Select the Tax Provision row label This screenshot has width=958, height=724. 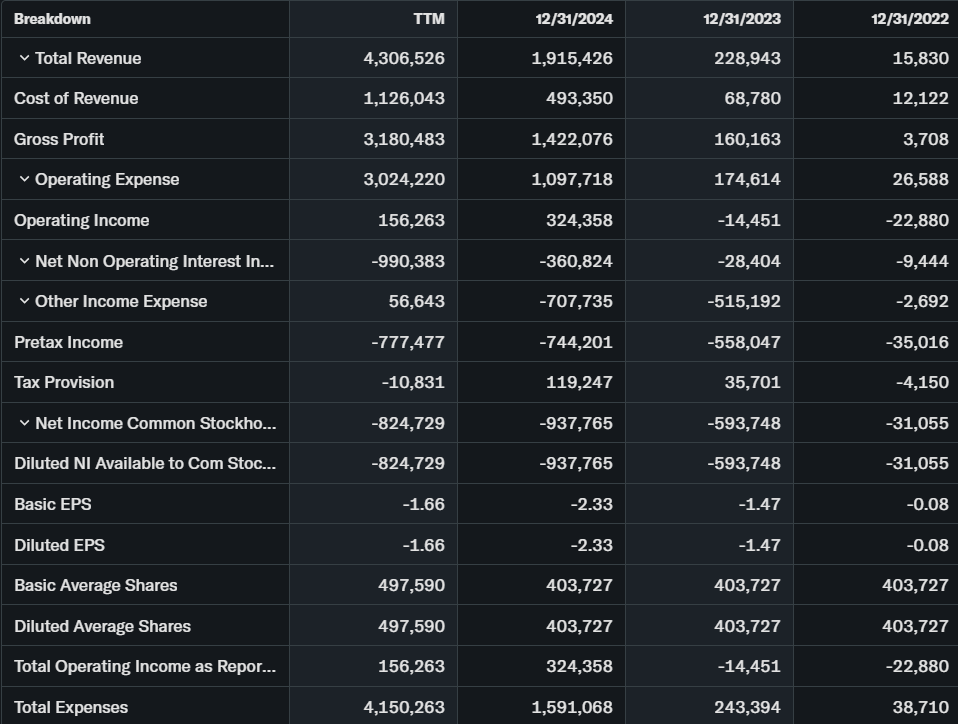pyautogui.click(x=64, y=382)
